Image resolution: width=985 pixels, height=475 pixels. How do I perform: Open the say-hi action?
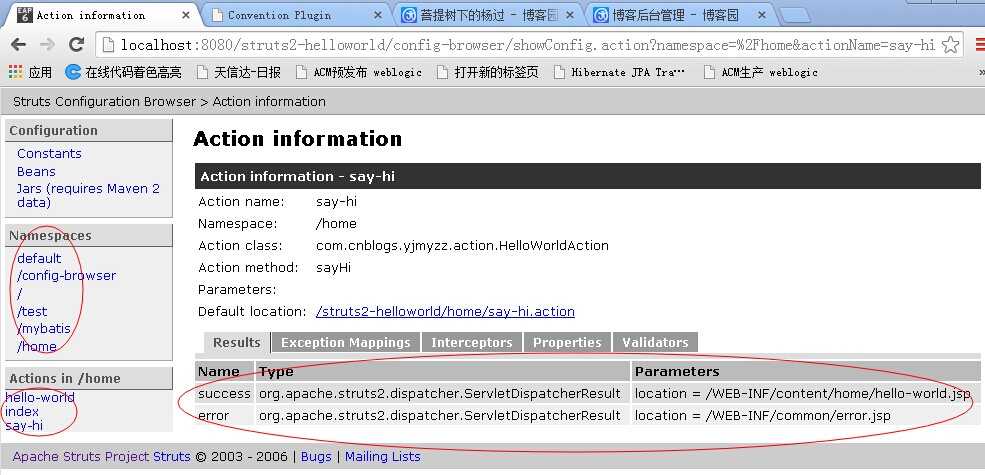pos(24,425)
